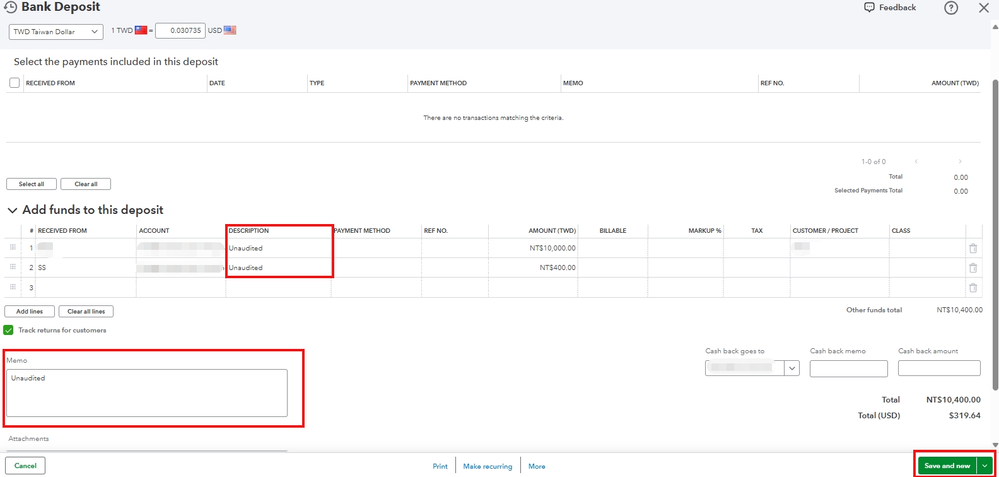Click the Feedback speech bubble icon
Viewport: 999px width, 477px height.
869,8
